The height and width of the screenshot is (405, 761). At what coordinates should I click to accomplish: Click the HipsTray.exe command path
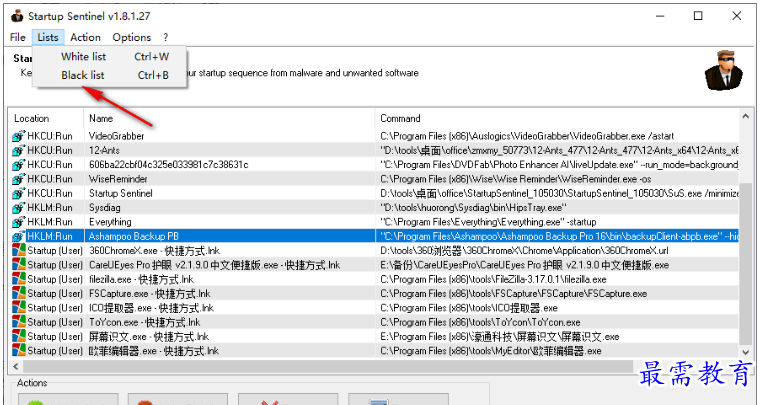coord(474,208)
